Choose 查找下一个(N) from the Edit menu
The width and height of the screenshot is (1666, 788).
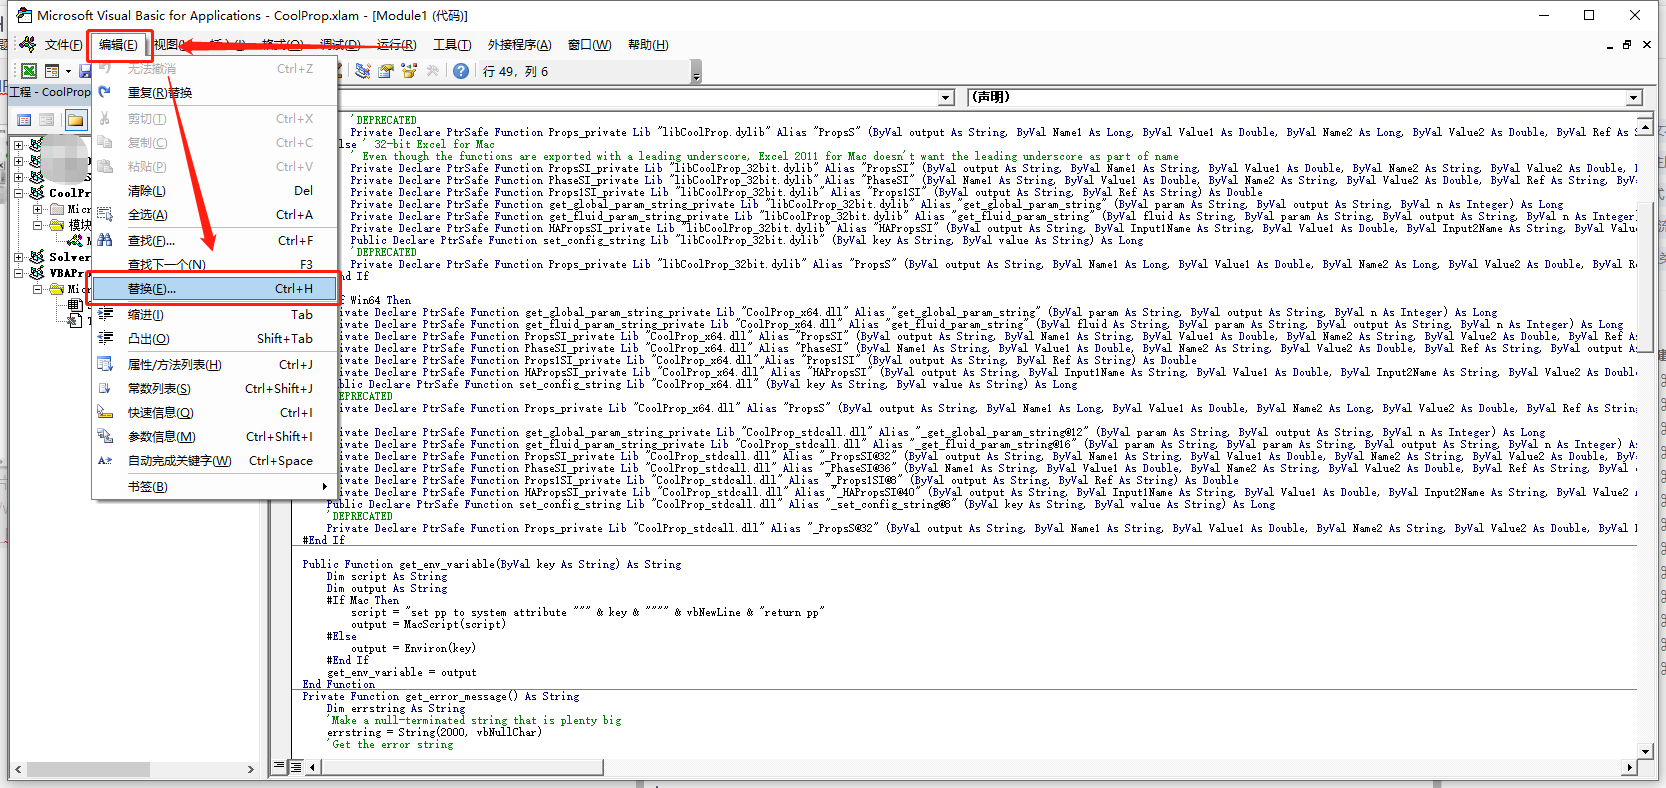click(x=216, y=264)
